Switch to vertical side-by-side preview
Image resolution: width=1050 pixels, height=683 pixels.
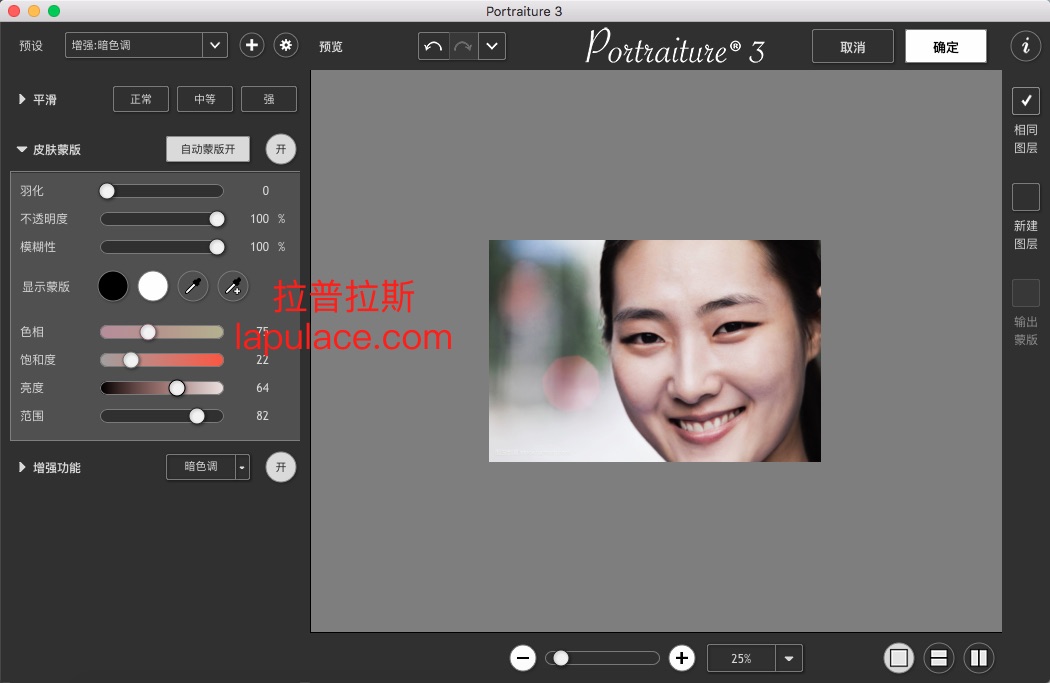979,658
